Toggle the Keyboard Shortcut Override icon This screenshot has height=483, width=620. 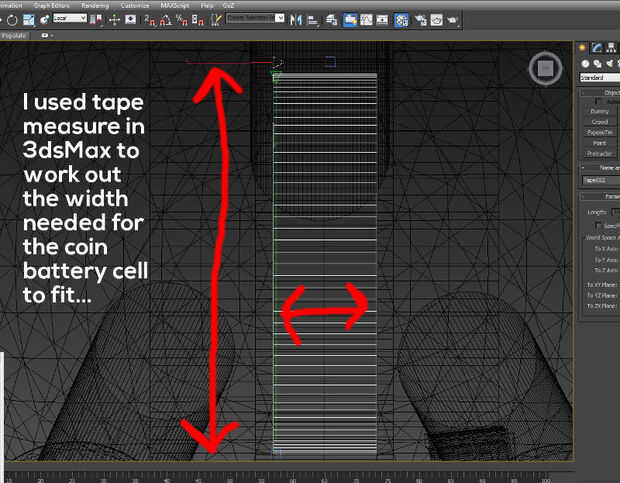pyautogui.click(x=130, y=19)
